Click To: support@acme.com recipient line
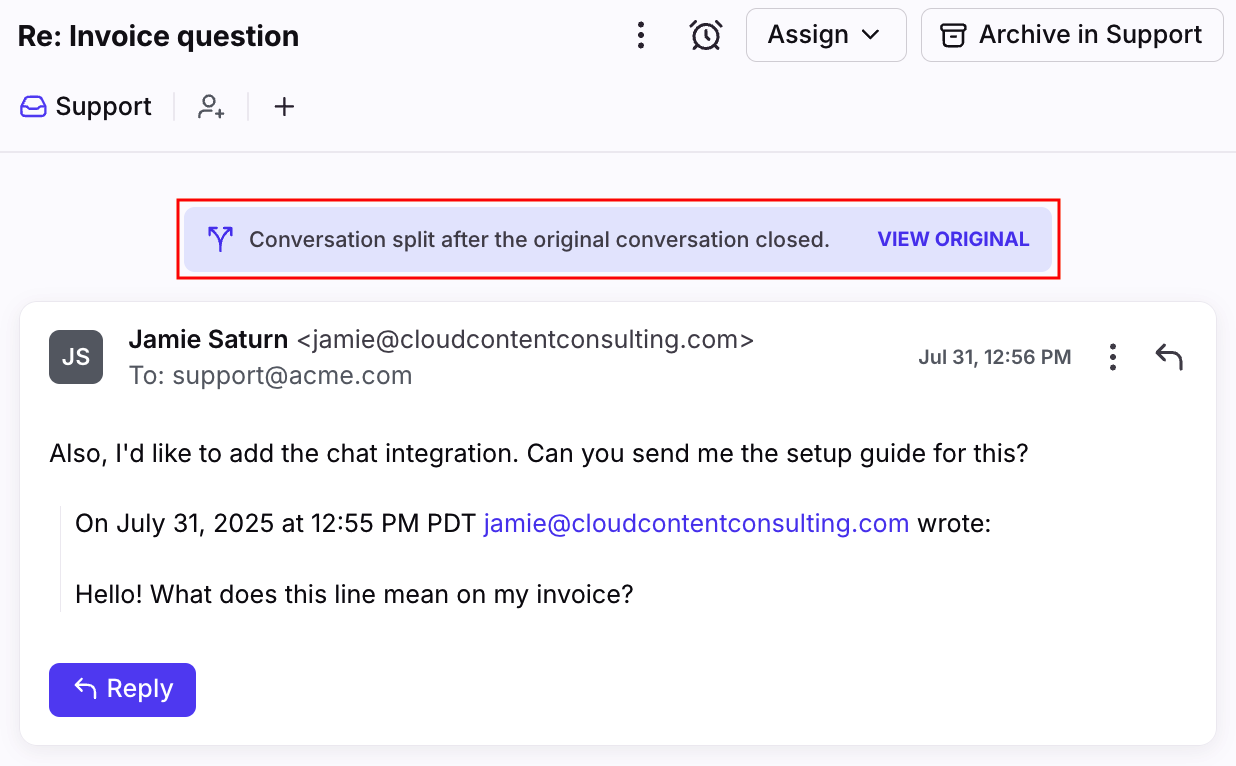The image size is (1236, 766). click(270, 376)
